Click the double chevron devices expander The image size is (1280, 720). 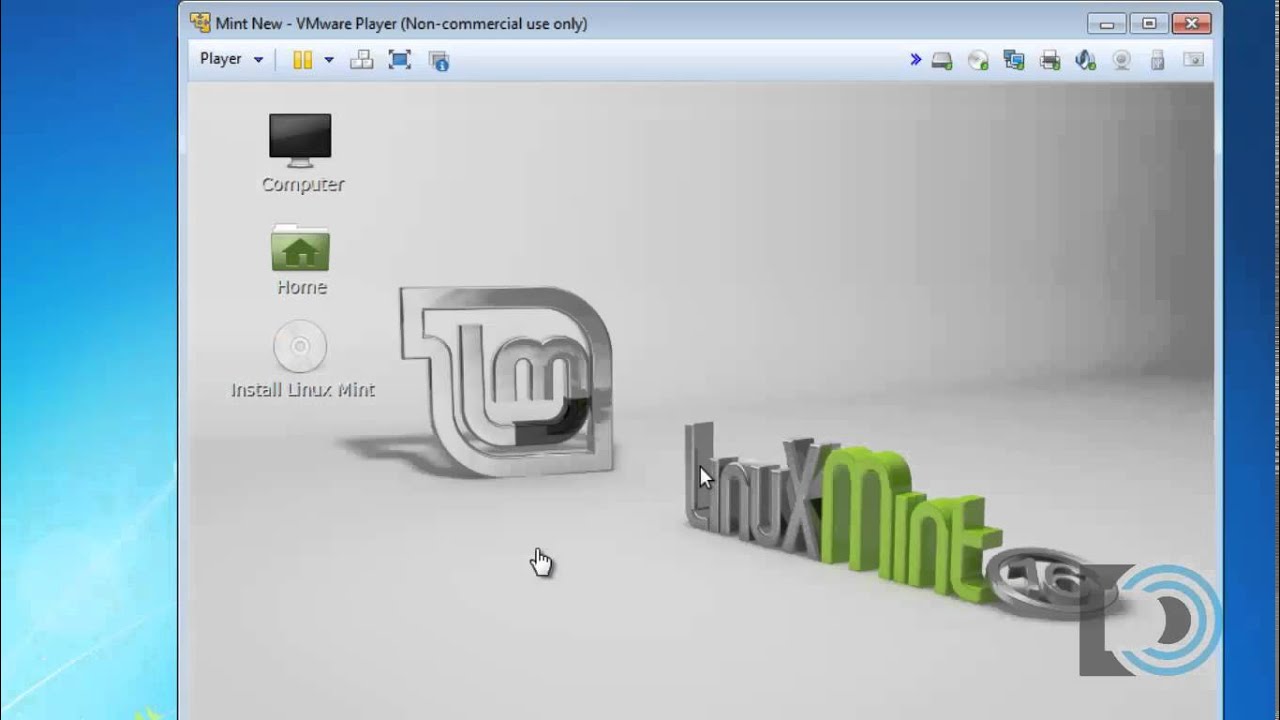pyautogui.click(x=915, y=60)
